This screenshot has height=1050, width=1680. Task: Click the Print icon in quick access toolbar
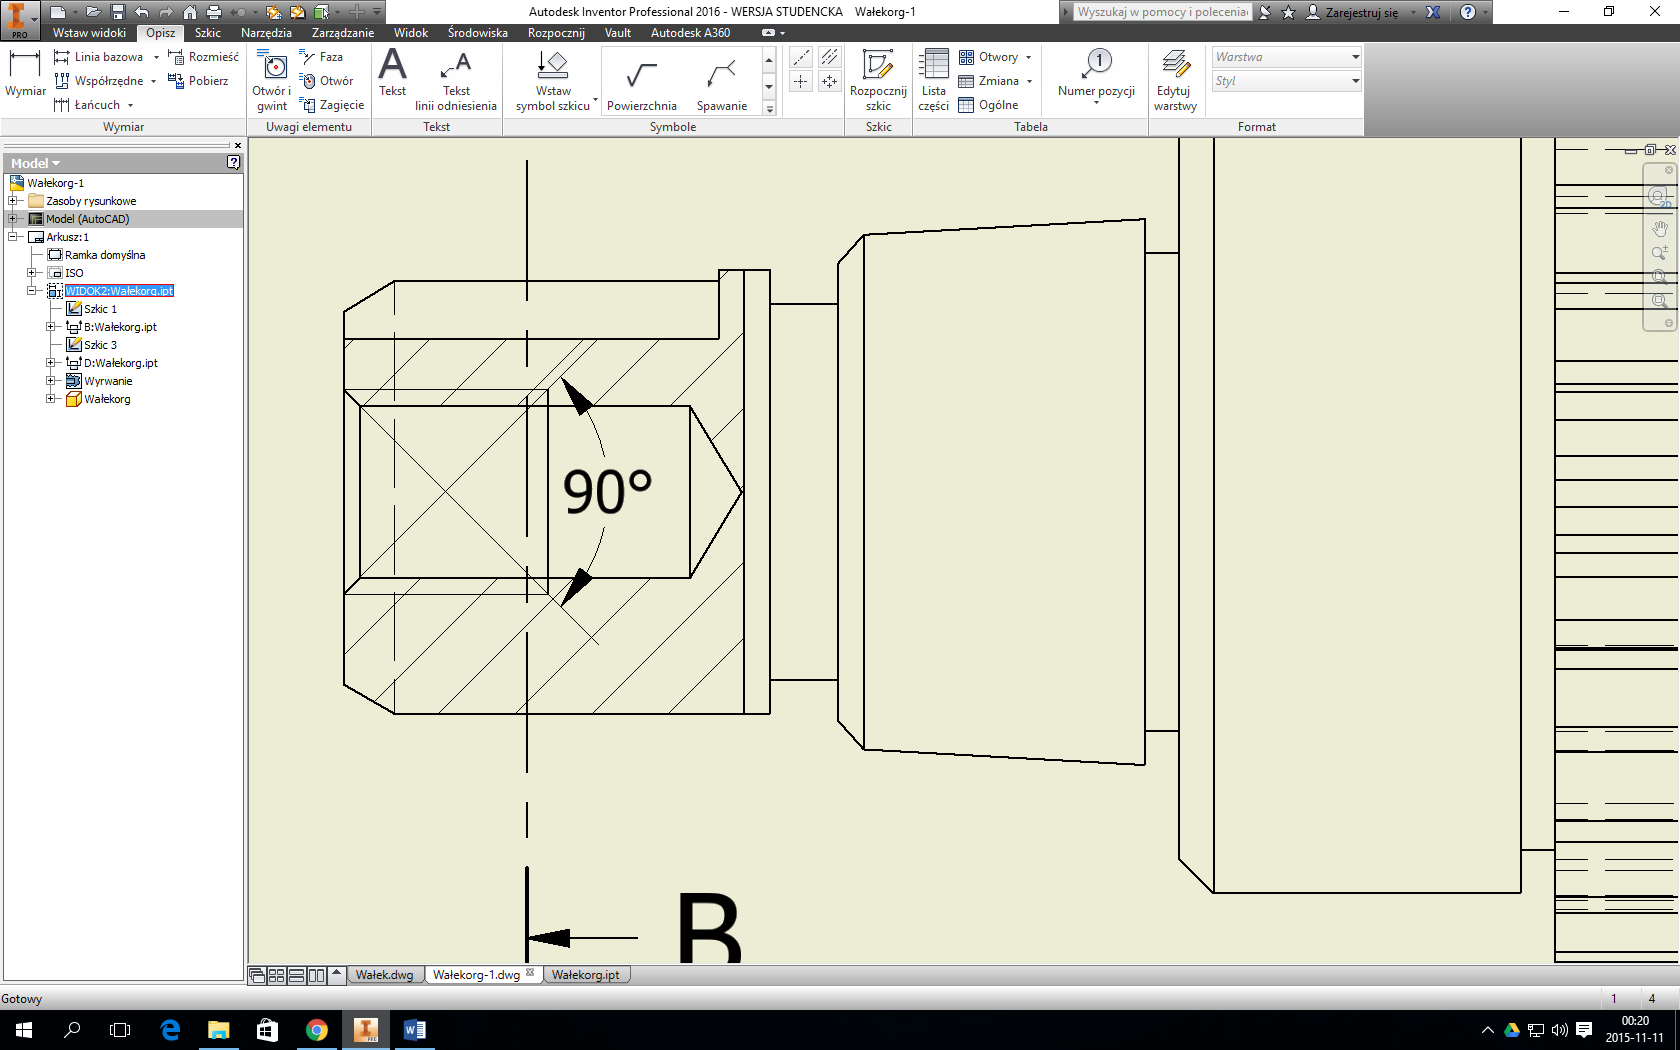(x=213, y=12)
